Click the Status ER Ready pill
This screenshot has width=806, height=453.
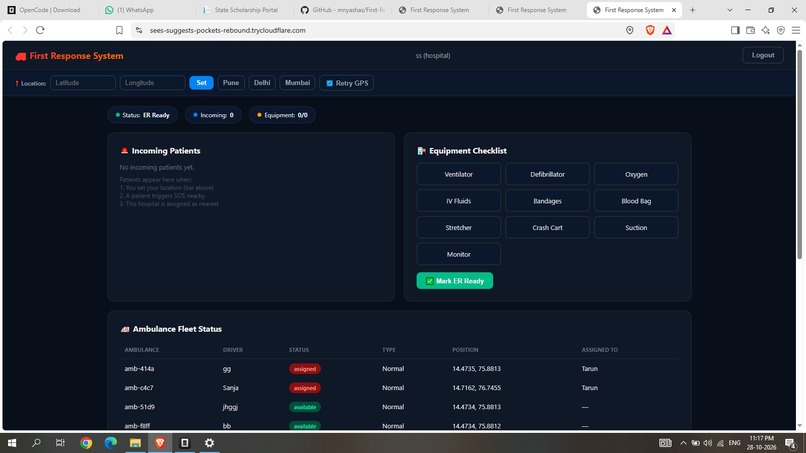pyautogui.click(x=142, y=115)
